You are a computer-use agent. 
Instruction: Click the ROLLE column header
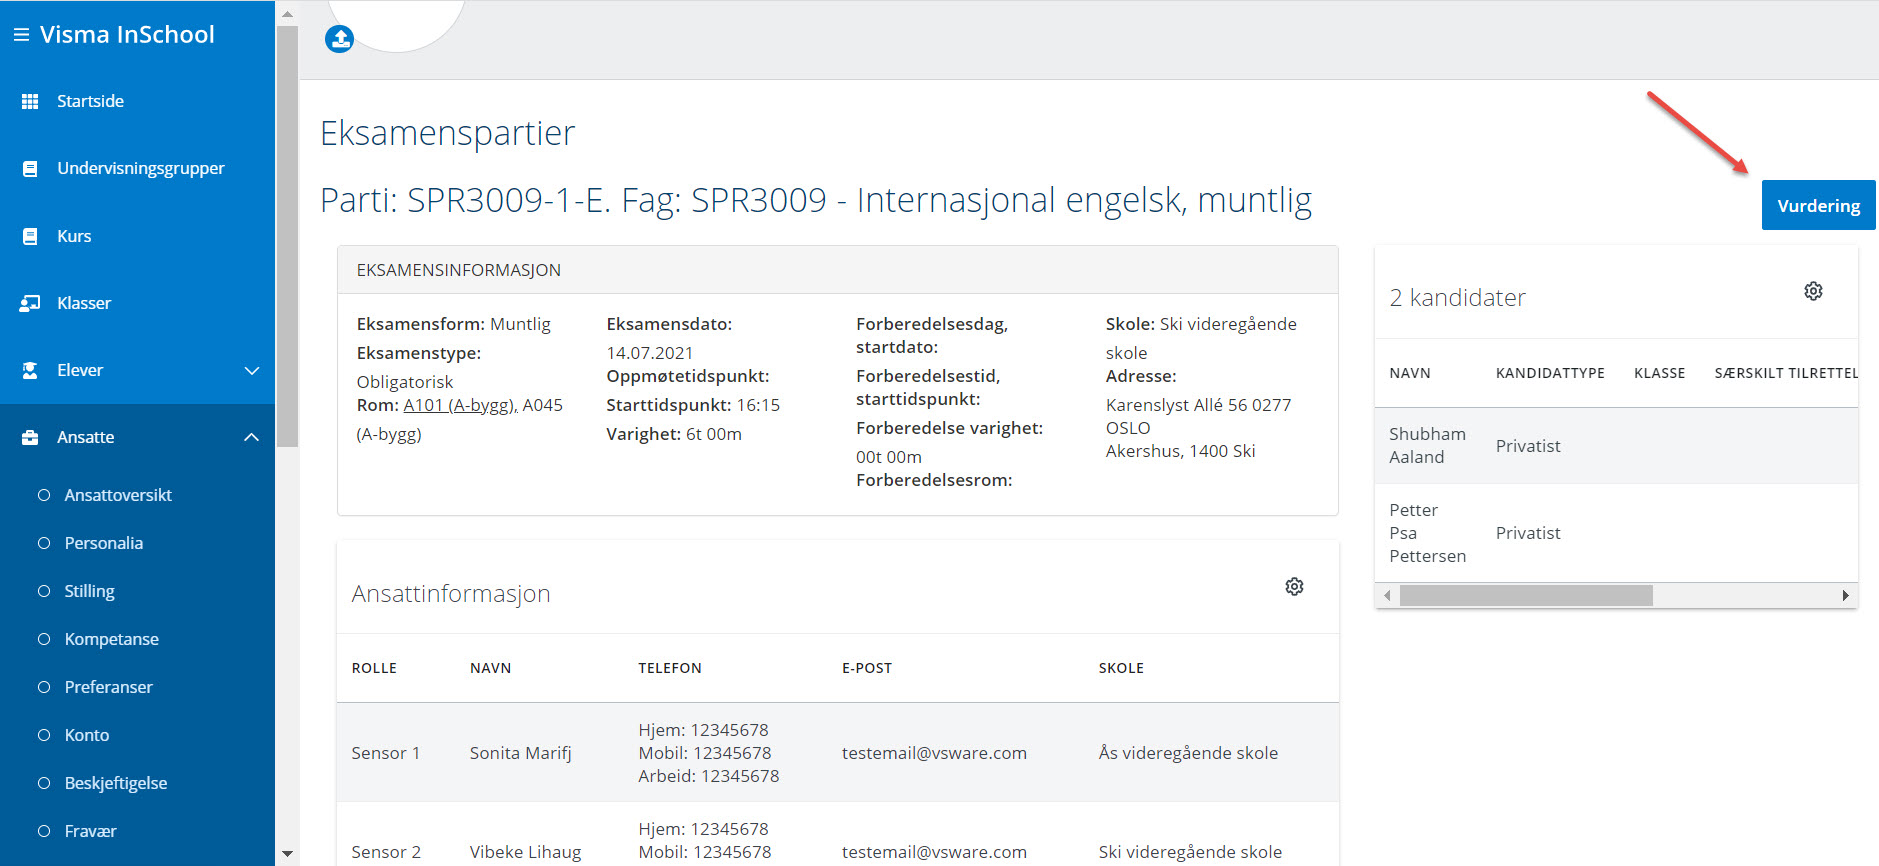[374, 668]
